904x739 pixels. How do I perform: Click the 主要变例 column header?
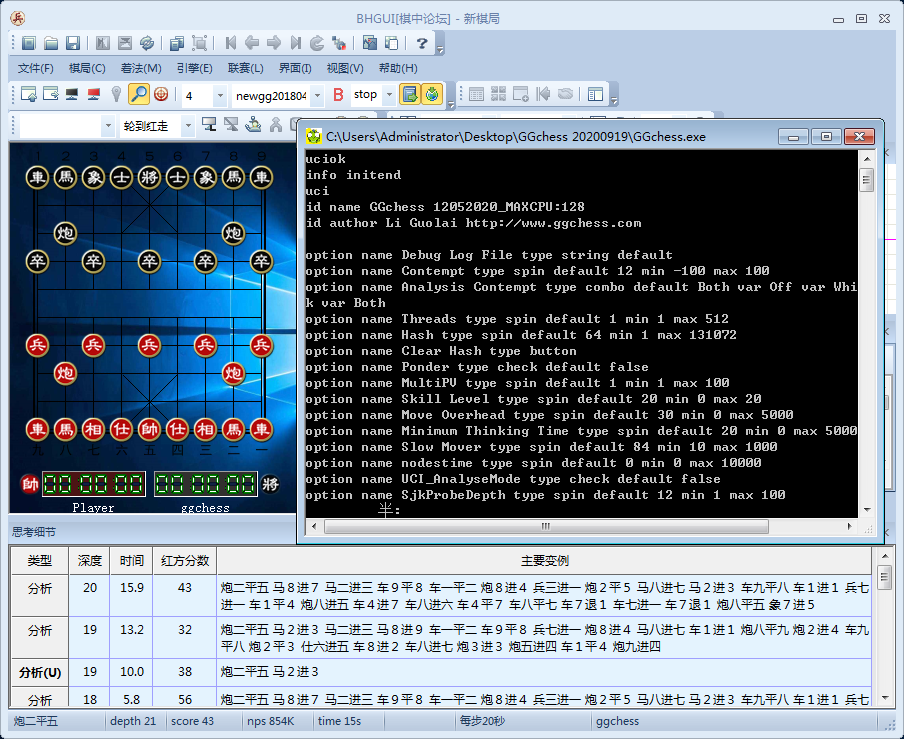point(544,561)
